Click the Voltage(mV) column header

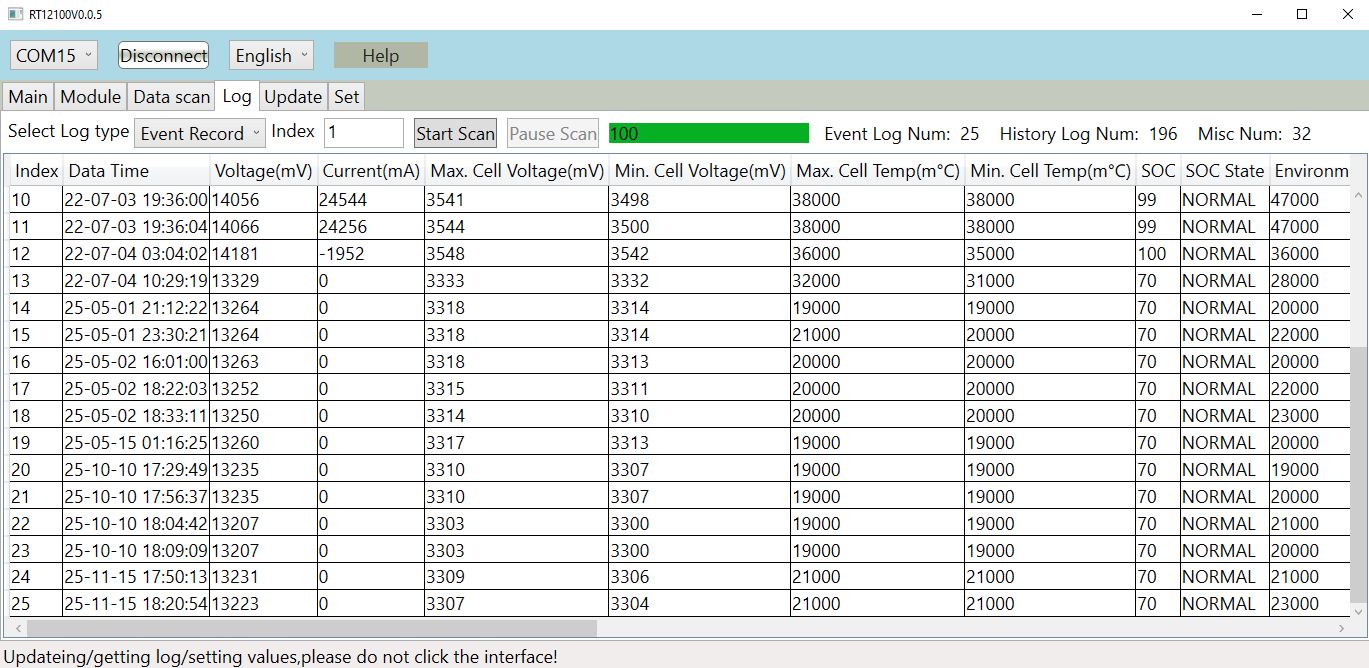[264, 171]
